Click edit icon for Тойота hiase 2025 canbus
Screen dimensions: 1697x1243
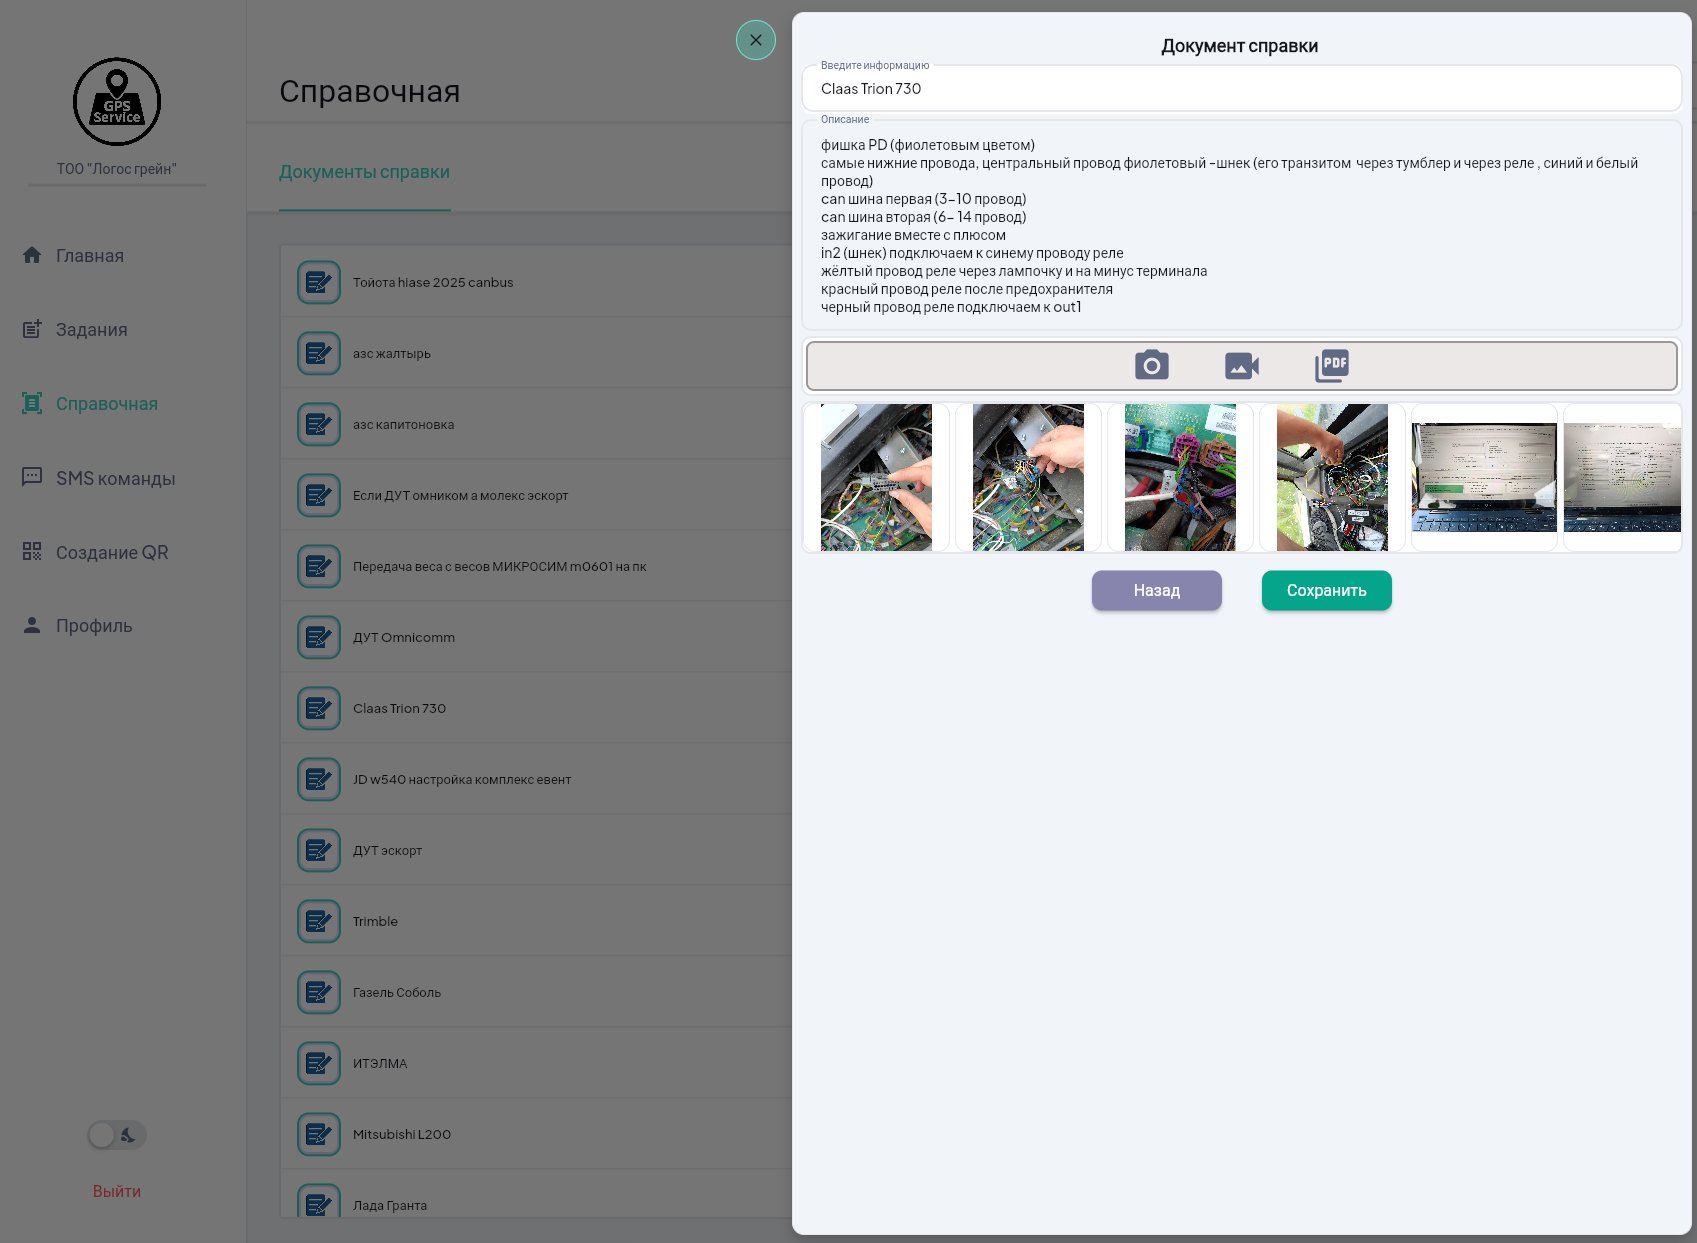319,282
